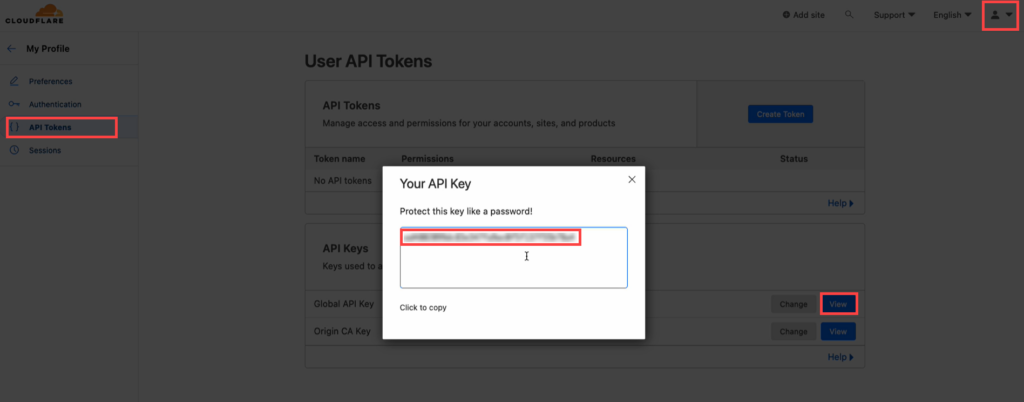Image resolution: width=1024 pixels, height=402 pixels.
Task: Click the Cloudflare logo
Action: pyautogui.click(x=35, y=14)
